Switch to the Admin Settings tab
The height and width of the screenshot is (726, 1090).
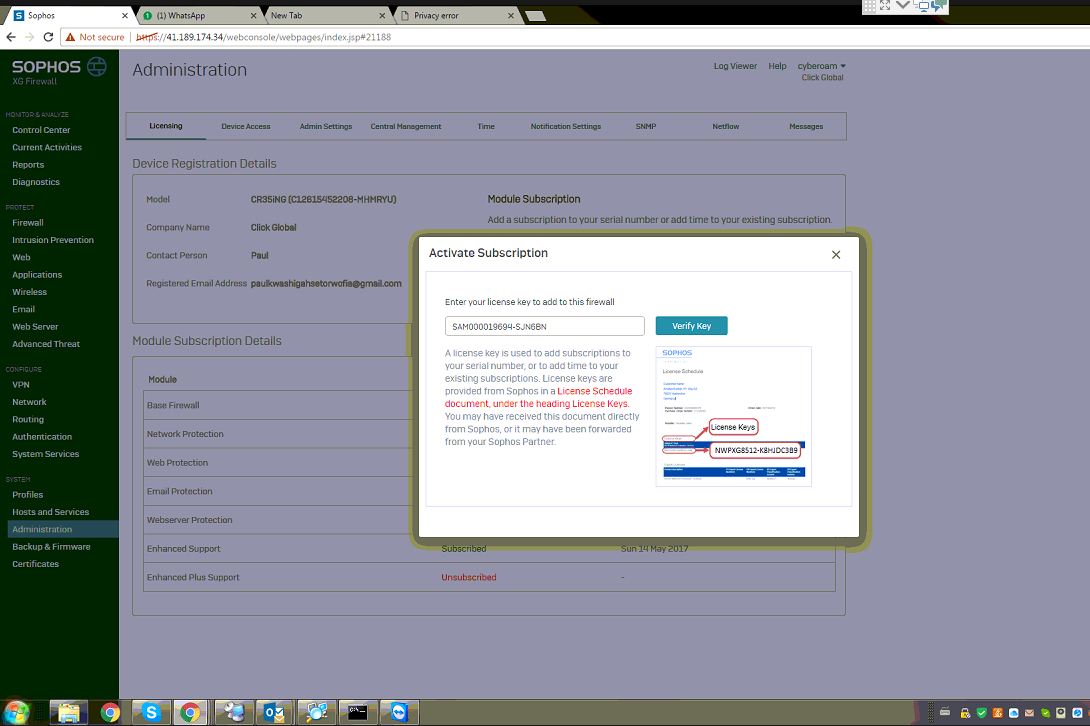(325, 127)
